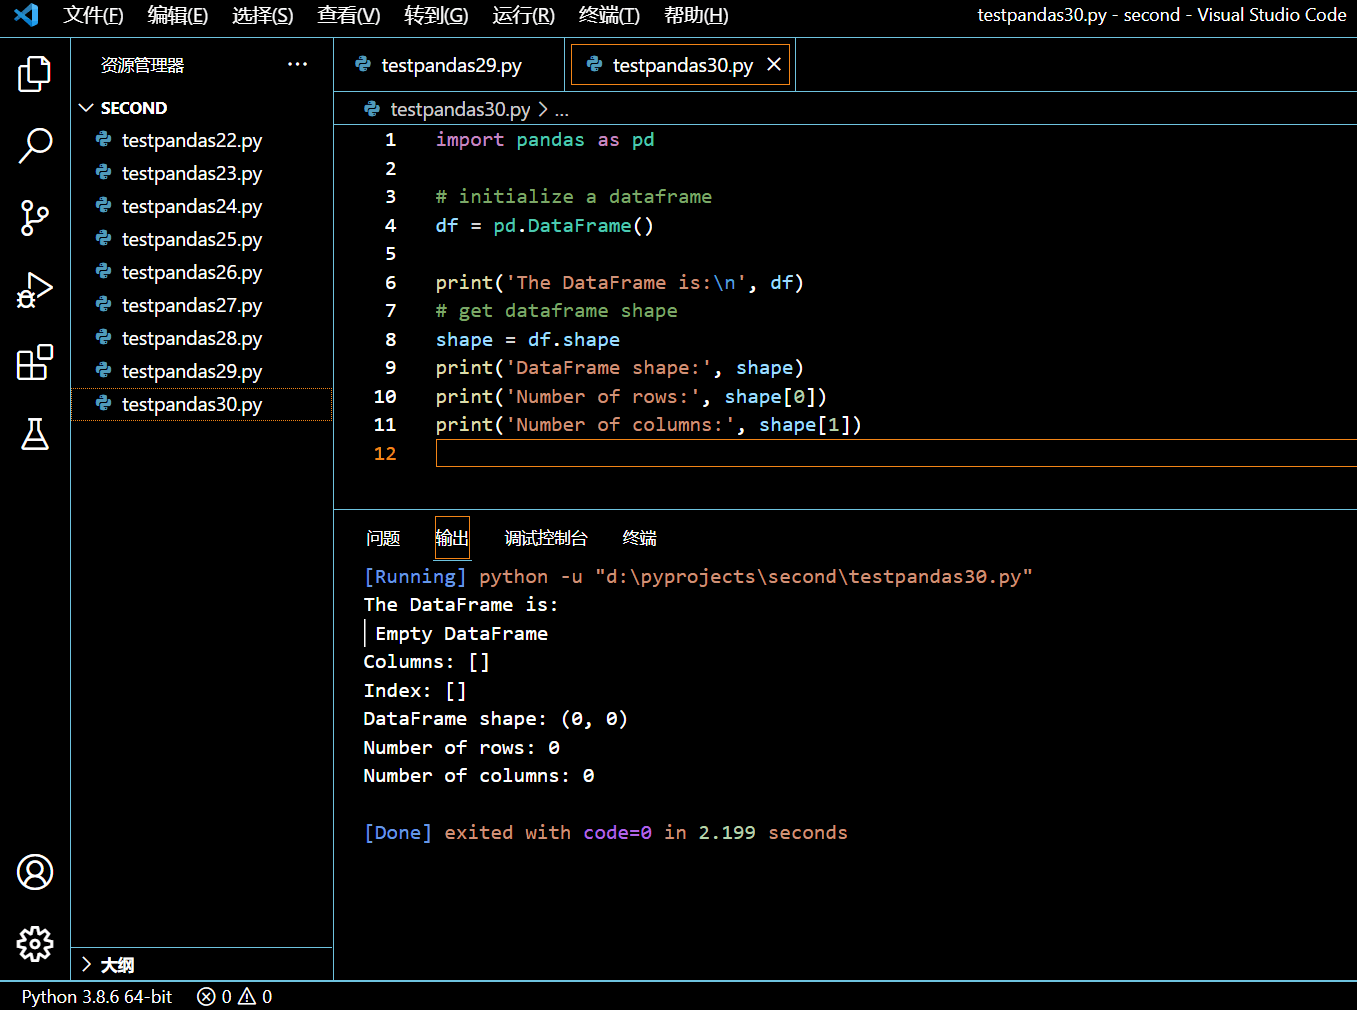Open testpandas28.py in the explorer
1357x1010 pixels.
pyautogui.click(x=202, y=339)
